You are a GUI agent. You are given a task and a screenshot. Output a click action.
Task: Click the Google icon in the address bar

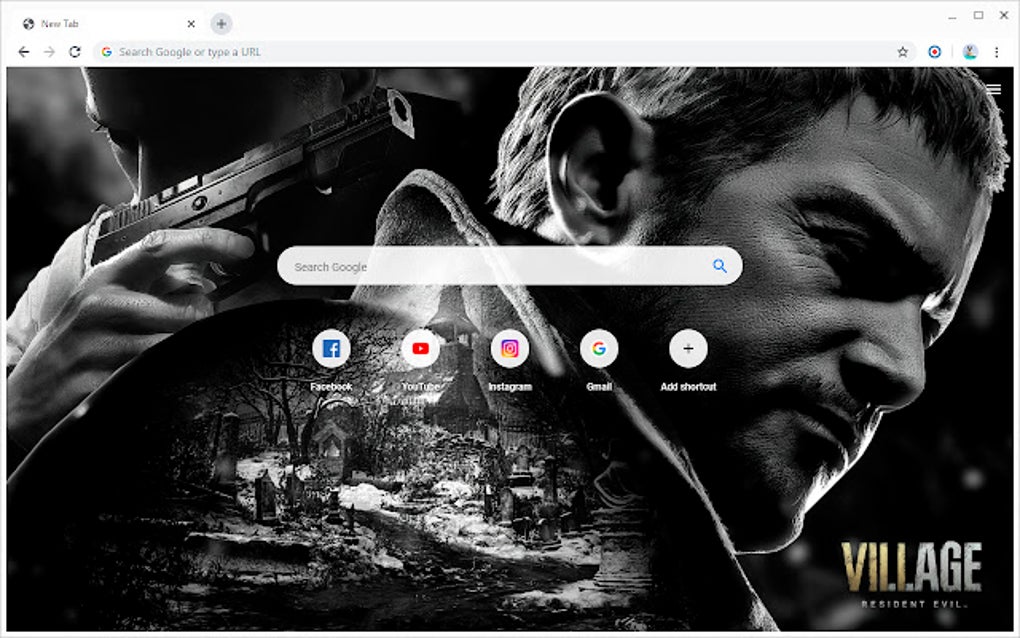pos(107,52)
